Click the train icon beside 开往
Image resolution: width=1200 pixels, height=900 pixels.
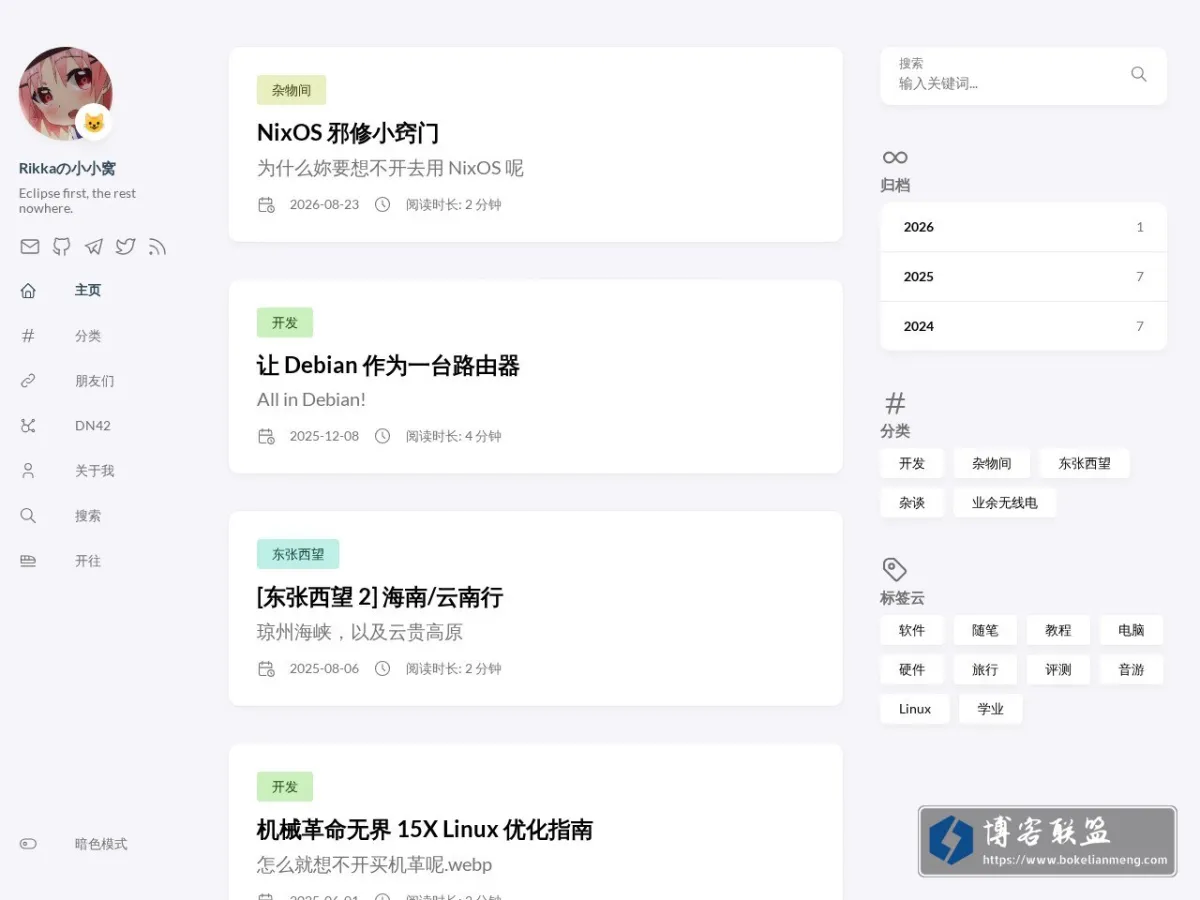pyautogui.click(x=28, y=561)
